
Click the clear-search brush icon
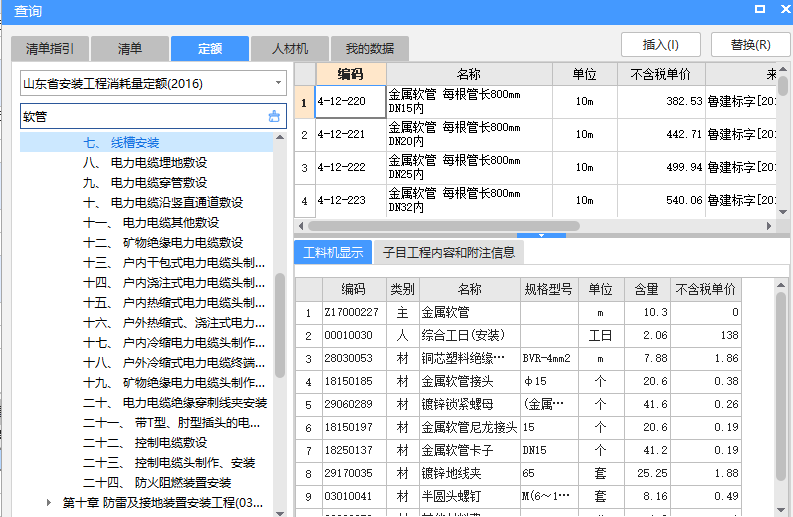tap(274, 116)
